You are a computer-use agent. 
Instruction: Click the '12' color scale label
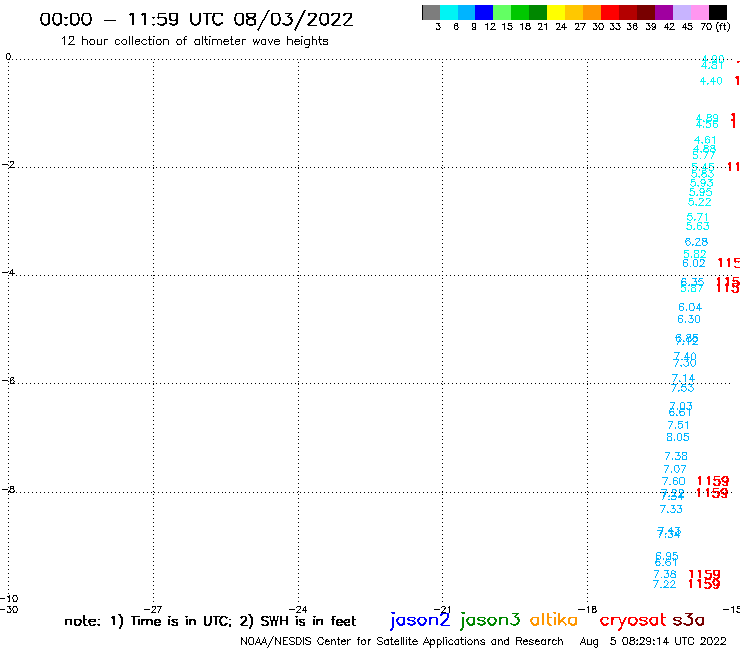[x=490, y=27]
